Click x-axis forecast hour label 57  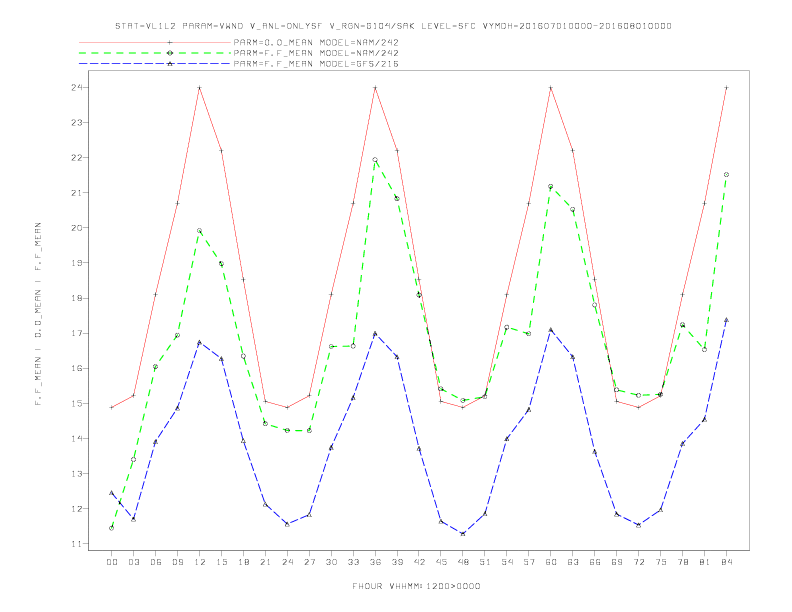(x=529, y=562)
